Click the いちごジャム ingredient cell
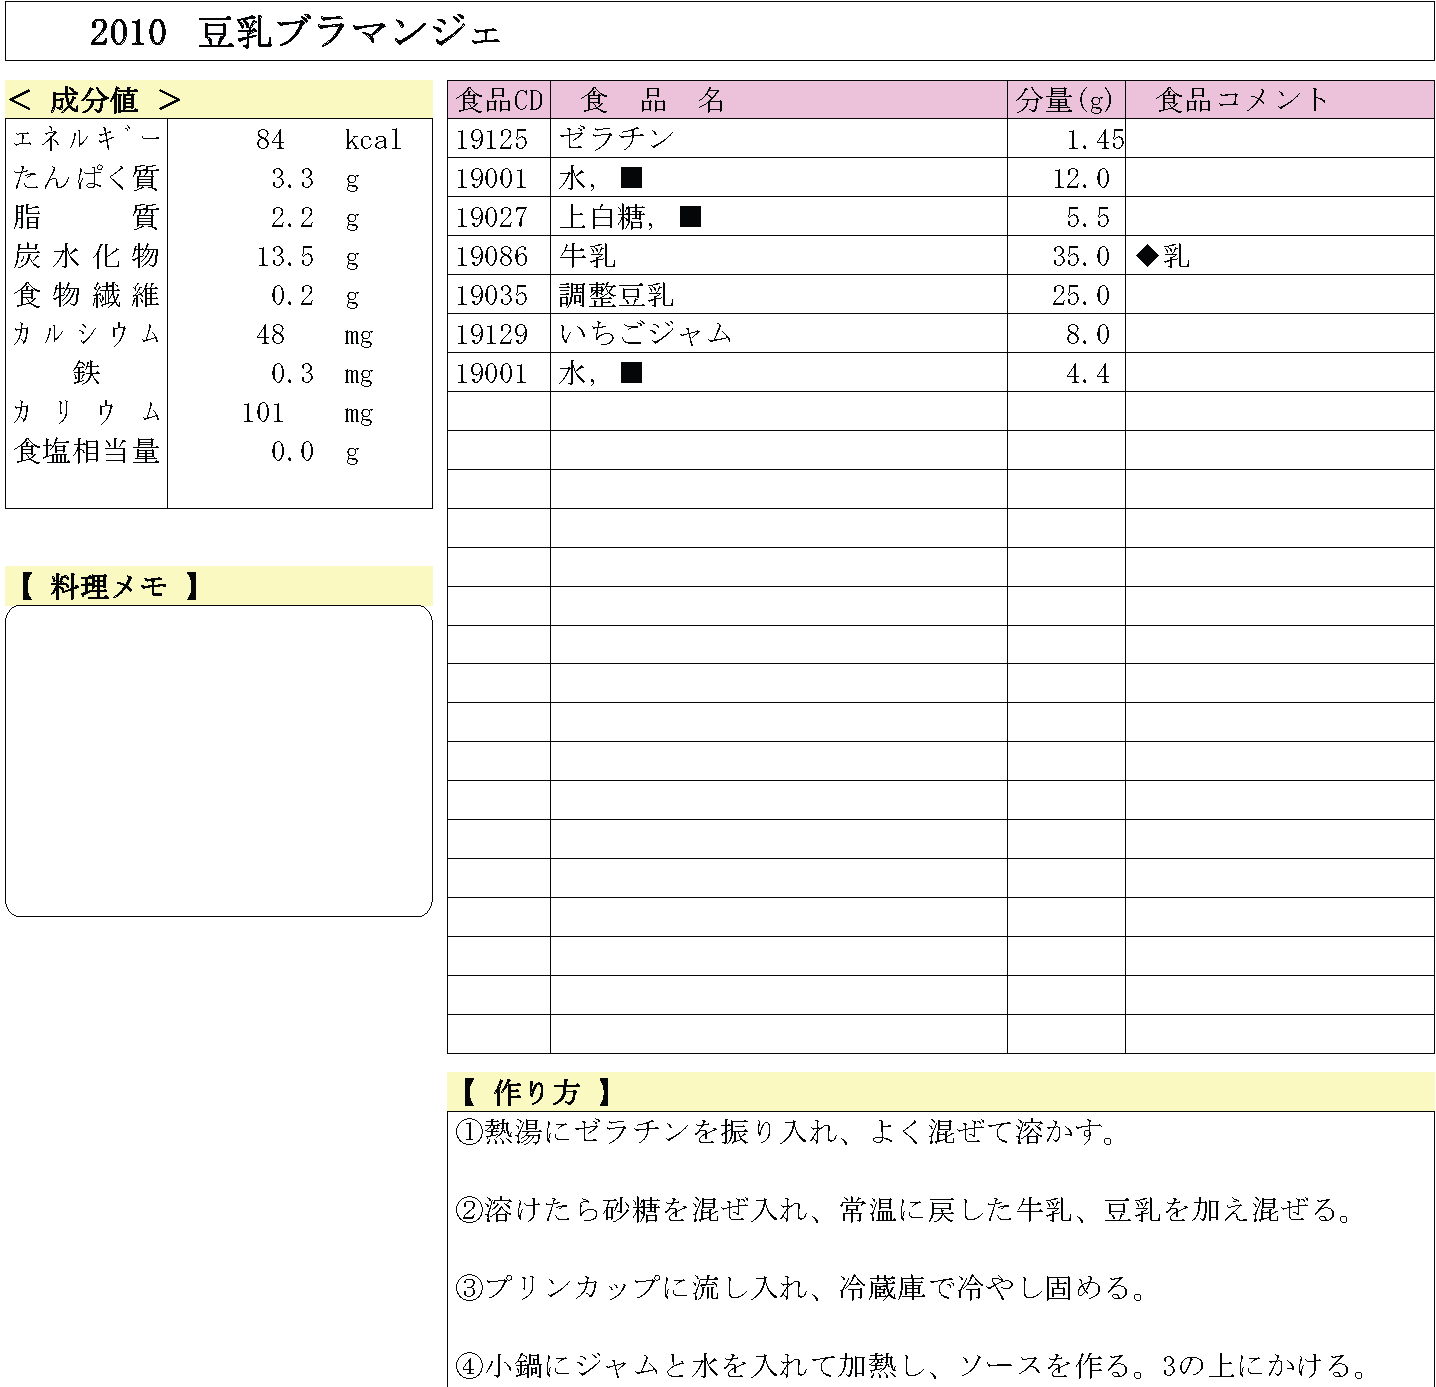Screen dimensions: 1436x1387 click(646, 334)
